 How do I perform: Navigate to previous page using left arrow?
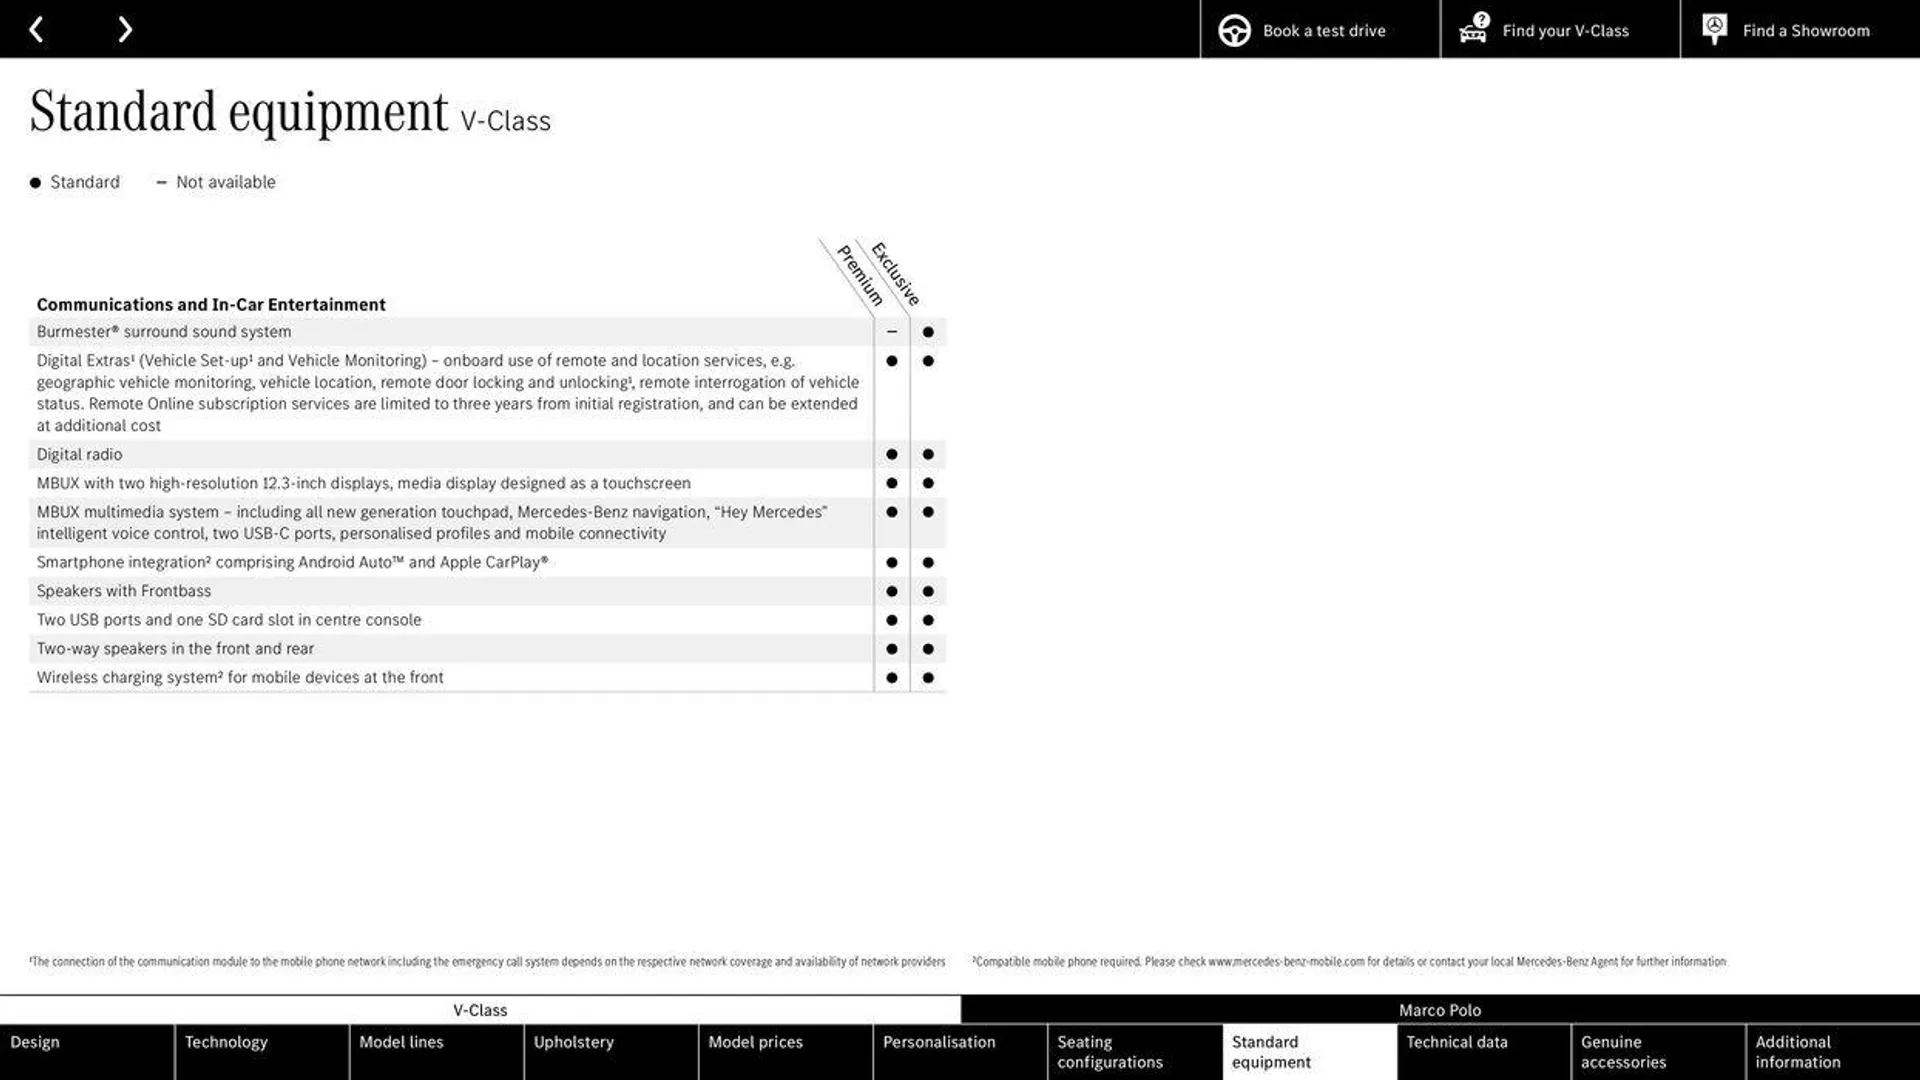[x=36, y=28]
